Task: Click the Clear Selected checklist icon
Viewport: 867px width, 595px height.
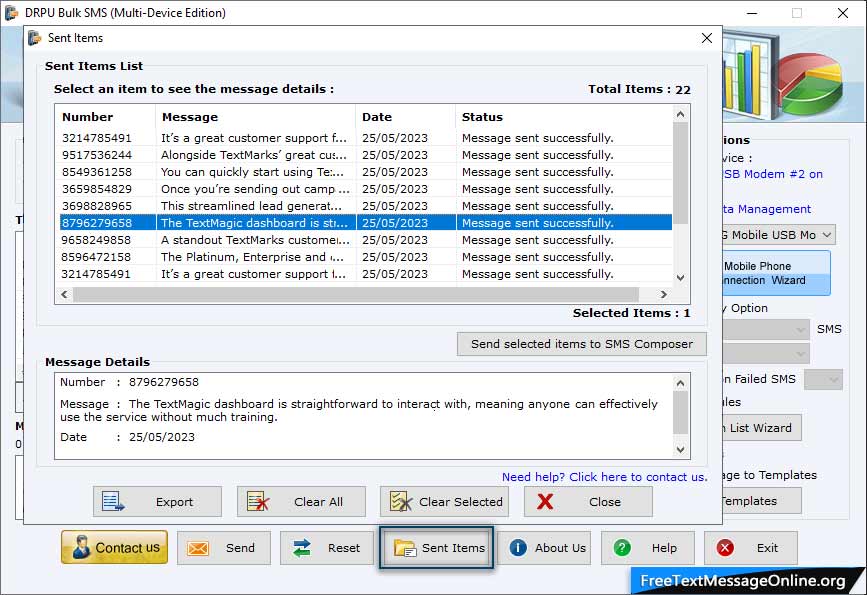Action: click(x=401, y=502)
